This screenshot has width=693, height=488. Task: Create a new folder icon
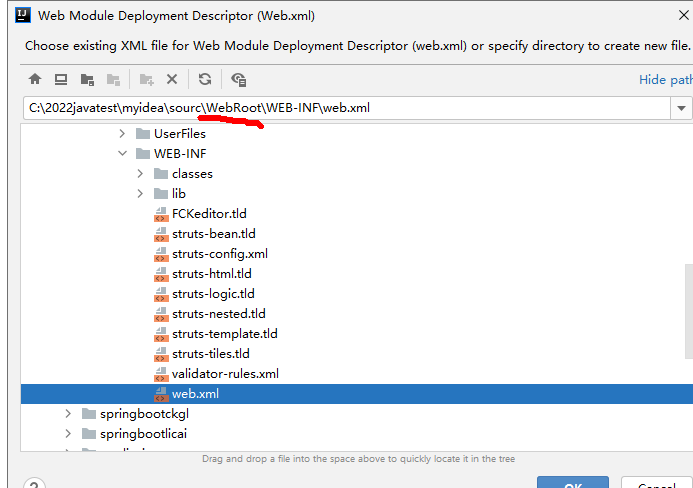[146, 80]
